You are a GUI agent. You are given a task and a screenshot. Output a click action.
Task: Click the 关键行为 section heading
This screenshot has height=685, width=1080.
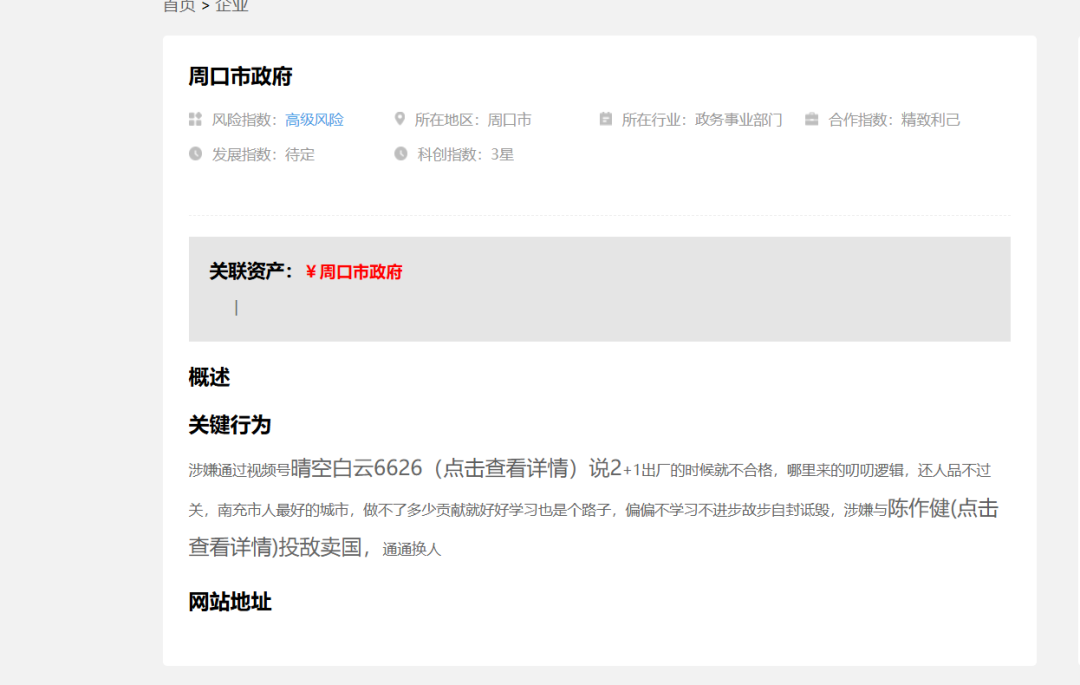click(x=230, y=425)
